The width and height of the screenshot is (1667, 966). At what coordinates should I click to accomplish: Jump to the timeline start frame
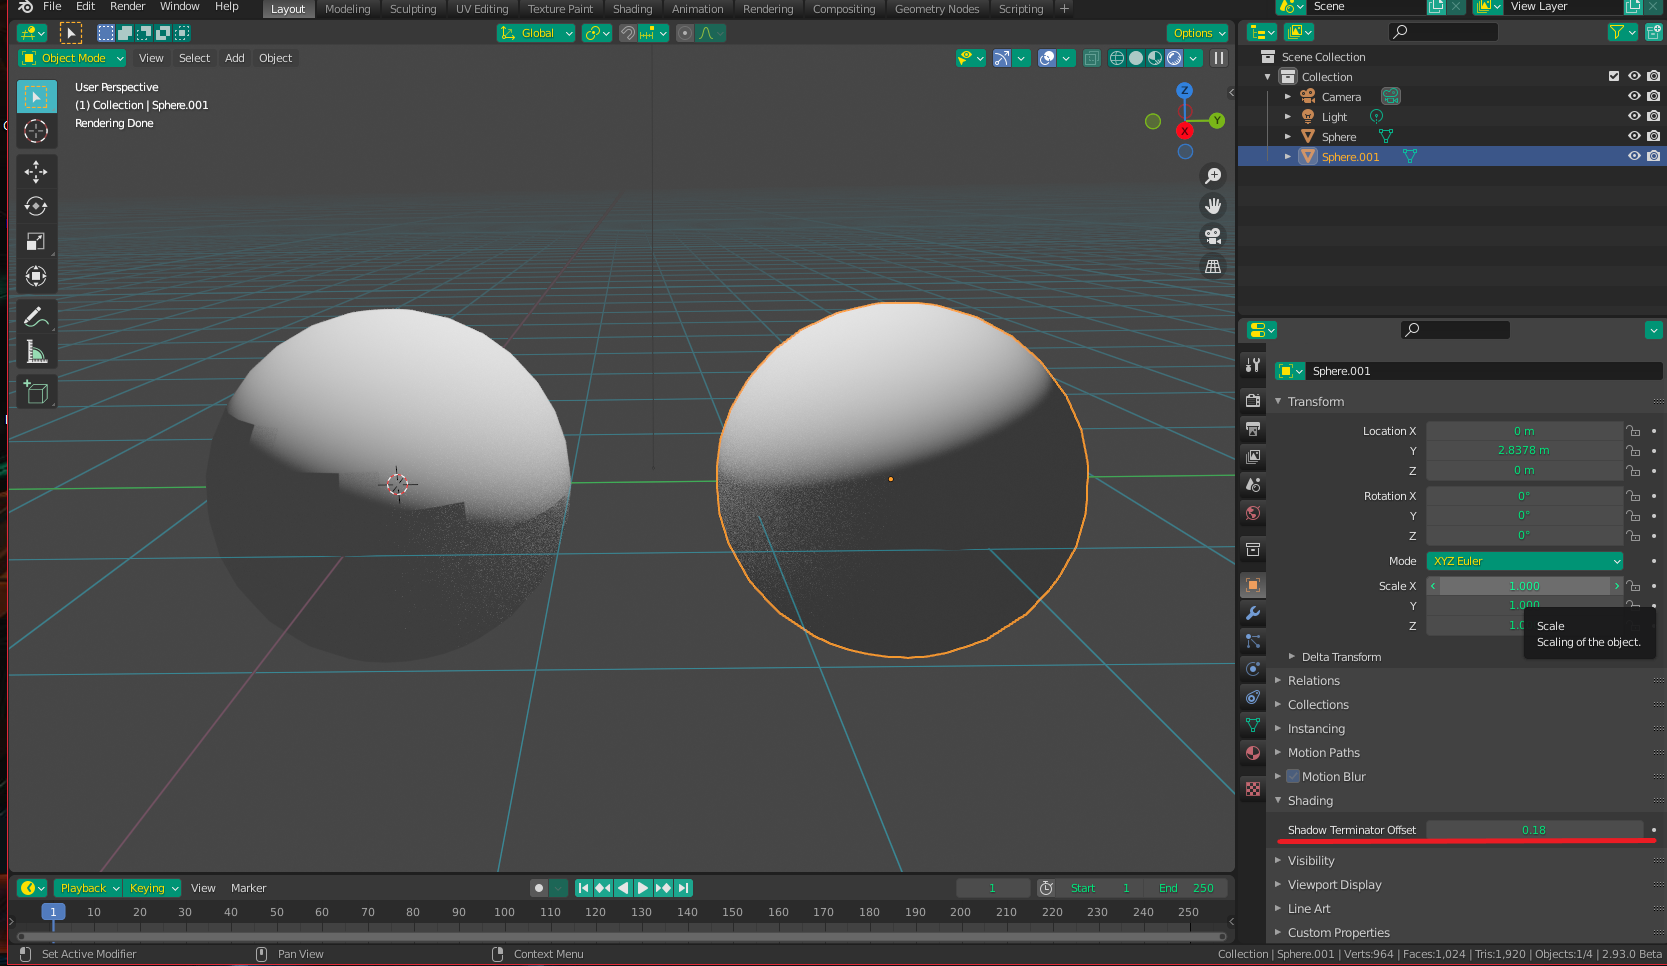(584, 888)
